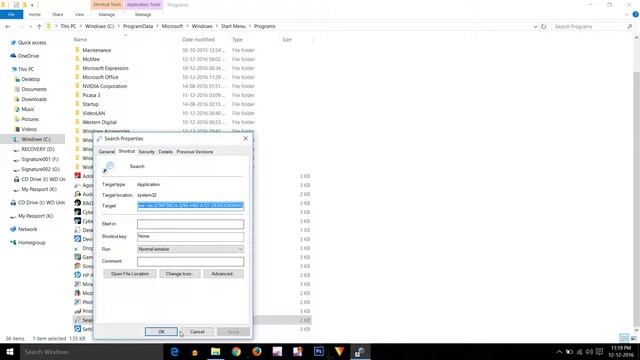Select Windows (C:) drive in sidebar

[36, 139]
